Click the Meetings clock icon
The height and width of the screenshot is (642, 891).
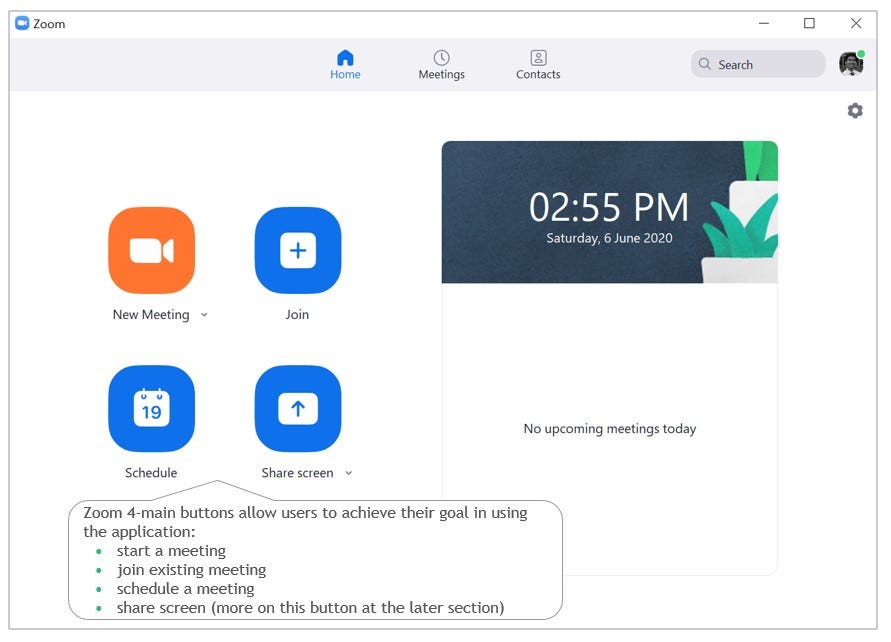[441, 56]
